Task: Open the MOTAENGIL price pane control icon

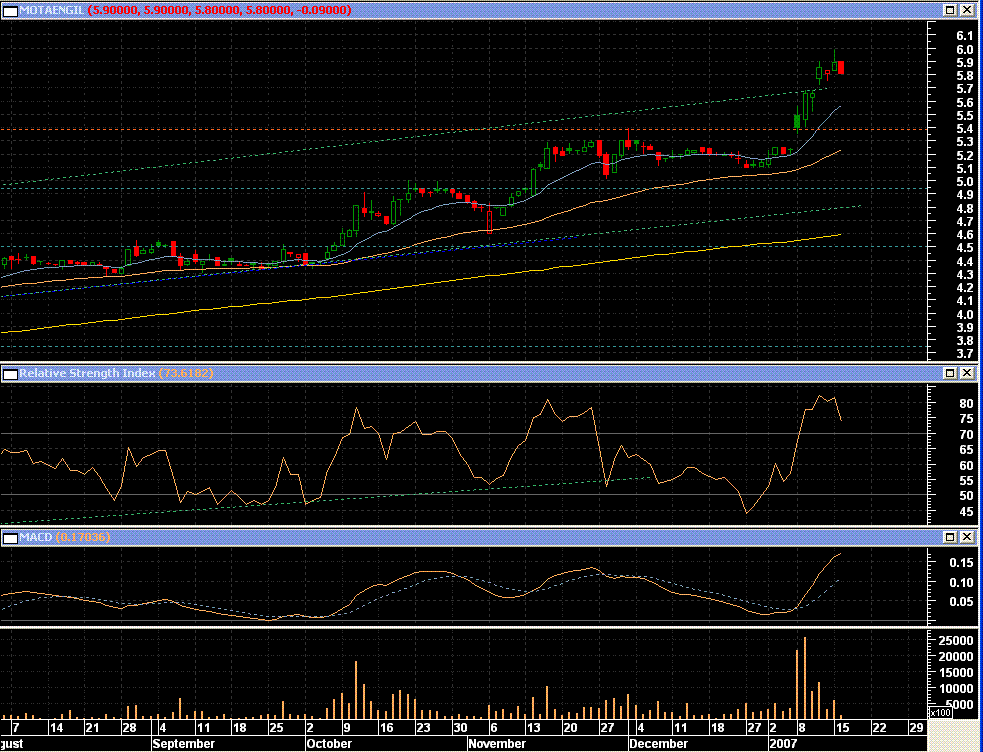Action: pos(9,9)
